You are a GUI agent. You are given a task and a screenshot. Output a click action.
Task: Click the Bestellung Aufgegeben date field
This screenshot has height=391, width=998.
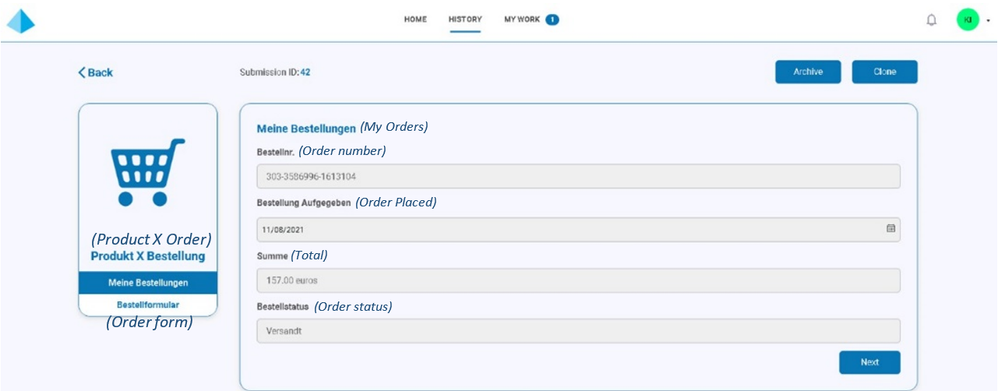tap(578, 229)
